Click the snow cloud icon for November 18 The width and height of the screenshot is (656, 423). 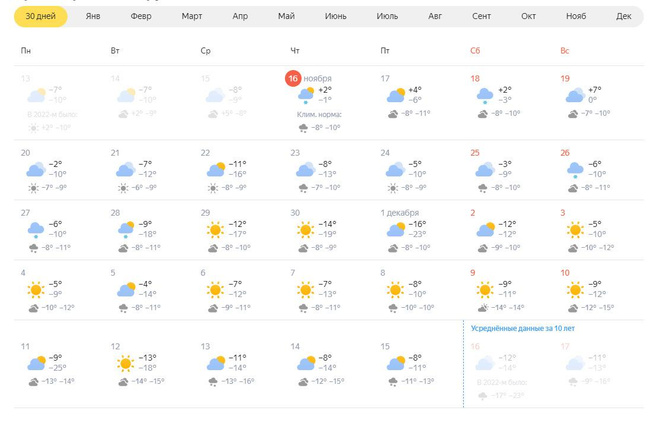485,95
